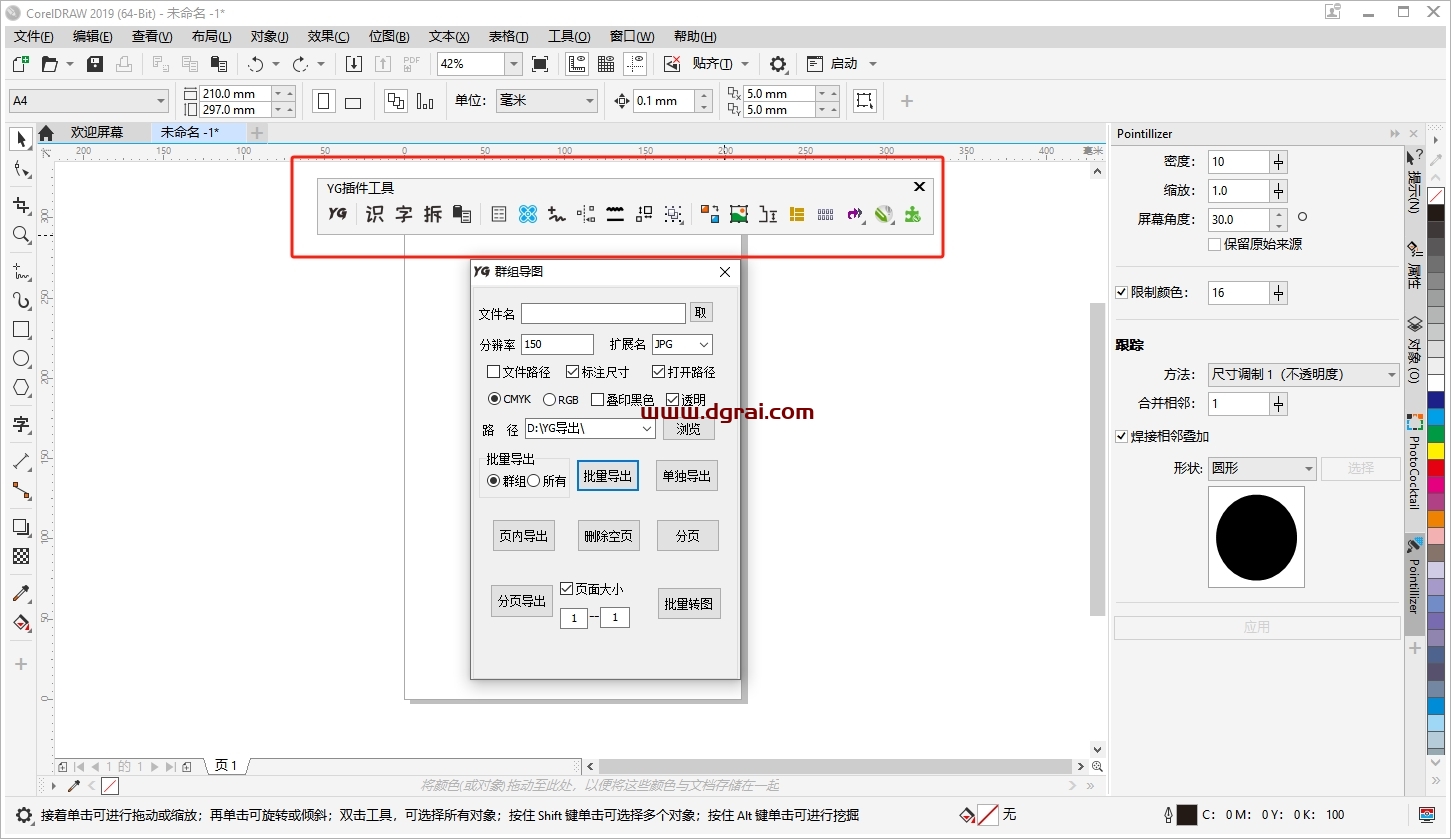Select the Rectangle tool in toolbox

click(x=20, y=330)
